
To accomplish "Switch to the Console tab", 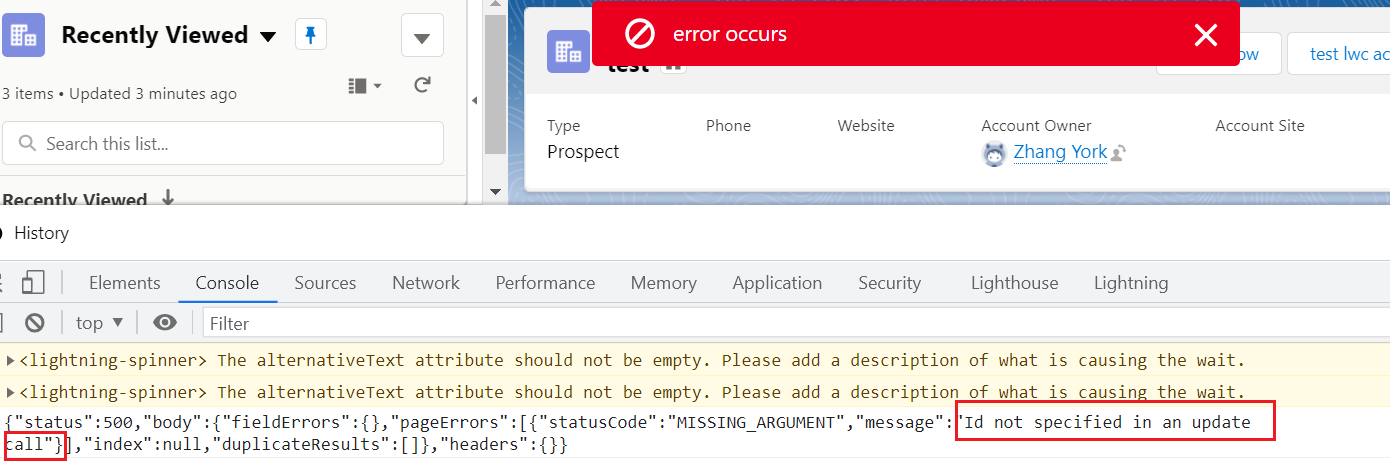I will 227,283.
